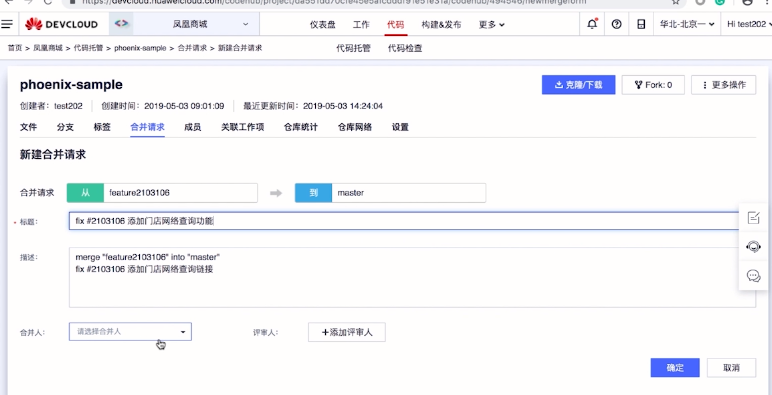772x395 pixels.
Task: Click the blue 到 target label
Action: click(314, 193)
